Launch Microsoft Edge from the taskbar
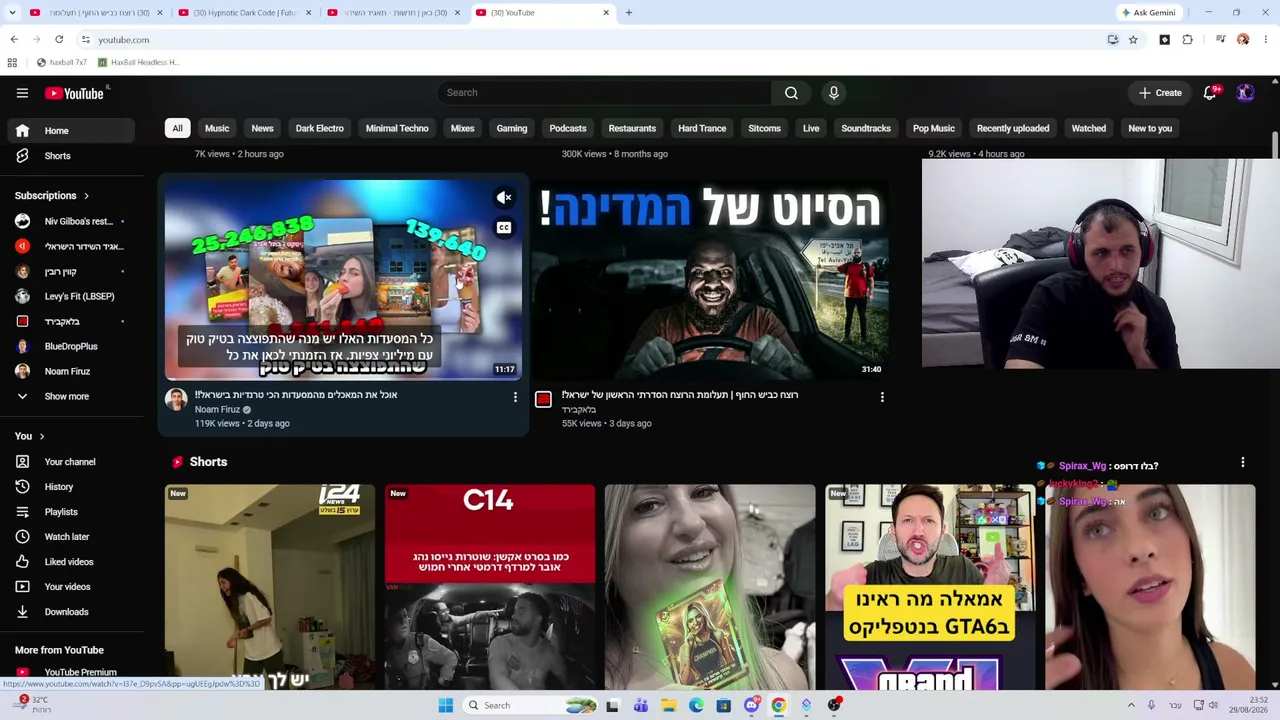This screenshot has height=720, width=1280. coord(696,705)
